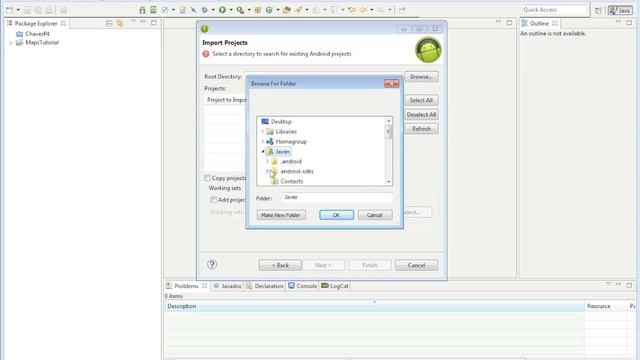Open dropdown arrow next to External Tools icon

(x=249, y=10)
